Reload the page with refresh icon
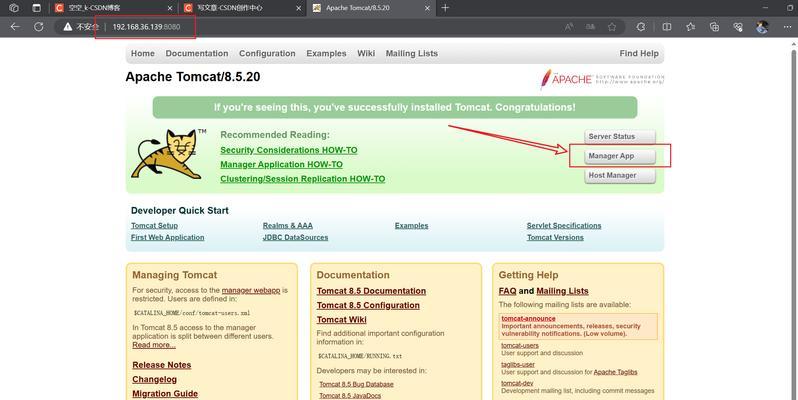 (x=39, y=27)
